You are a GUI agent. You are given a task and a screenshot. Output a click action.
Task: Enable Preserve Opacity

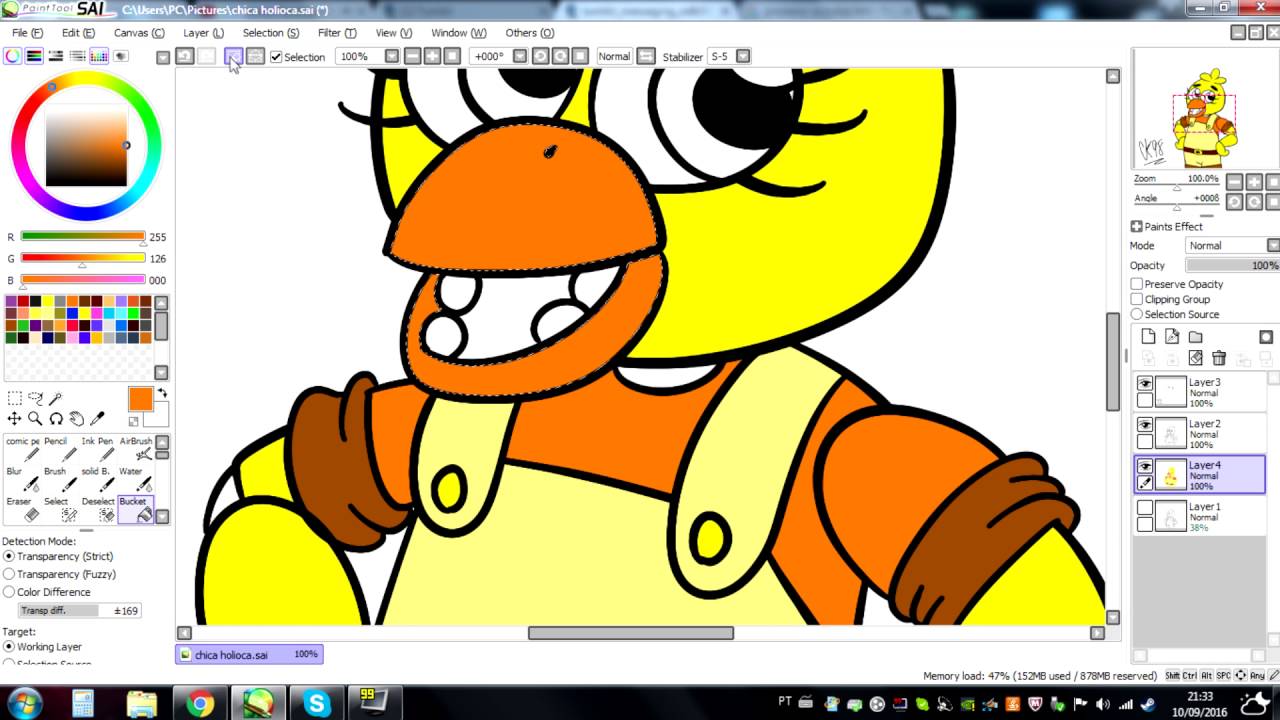tap(1137, 284)
